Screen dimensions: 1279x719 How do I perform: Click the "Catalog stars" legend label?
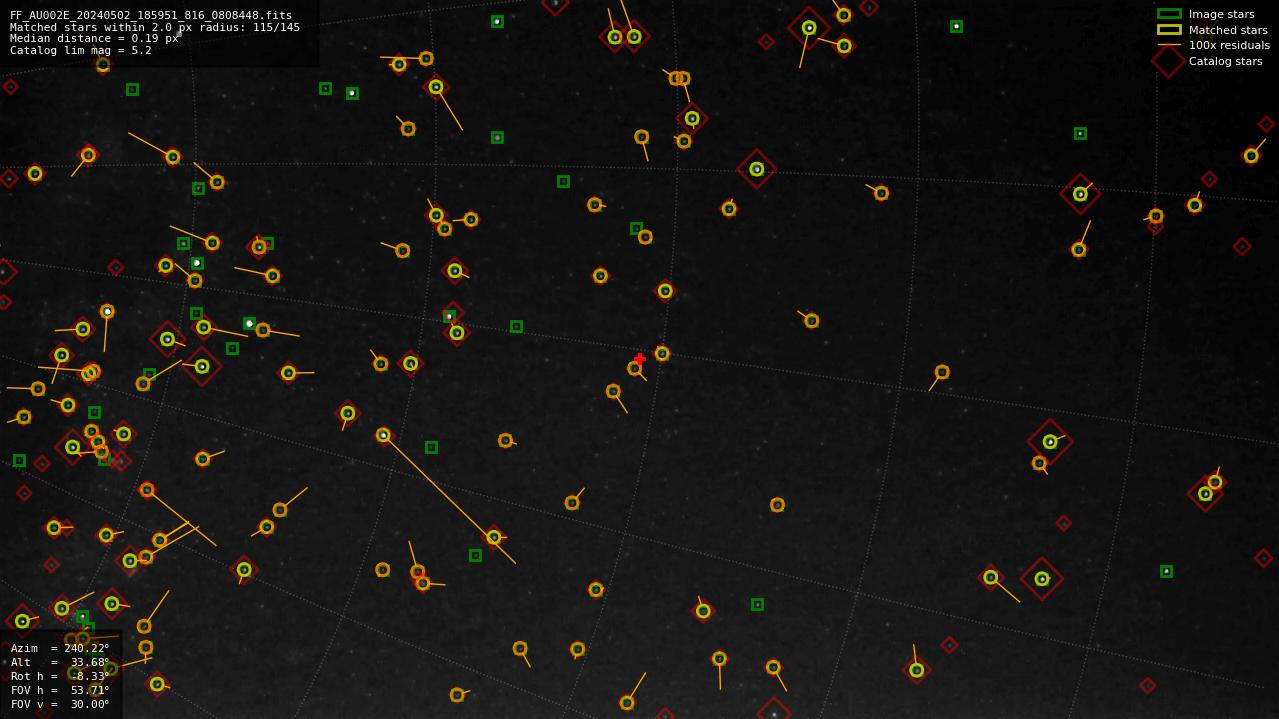(x=1225, y=61)
